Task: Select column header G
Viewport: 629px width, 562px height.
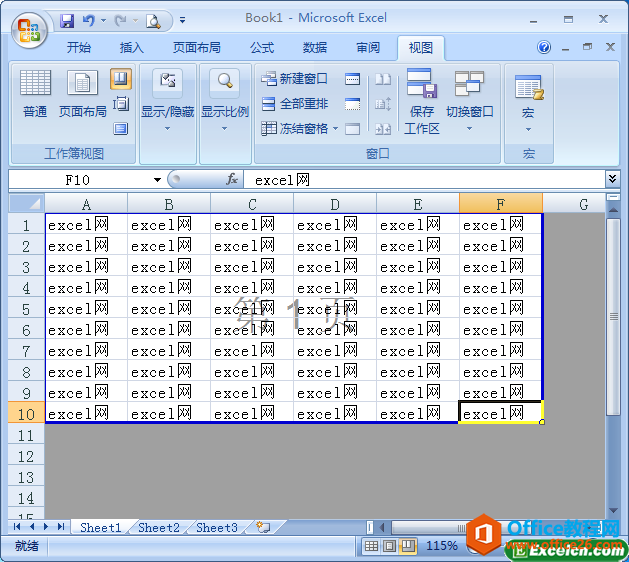Action: pos(583,204)
